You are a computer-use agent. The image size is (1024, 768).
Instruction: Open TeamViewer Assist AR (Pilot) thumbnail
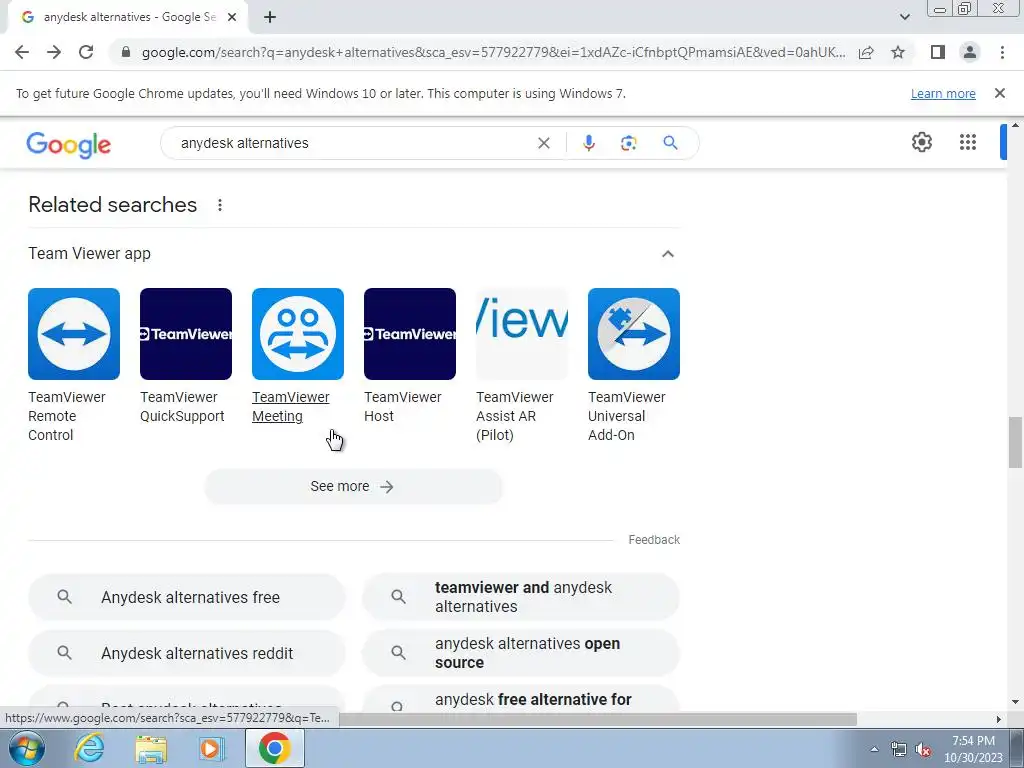(522, 334)
